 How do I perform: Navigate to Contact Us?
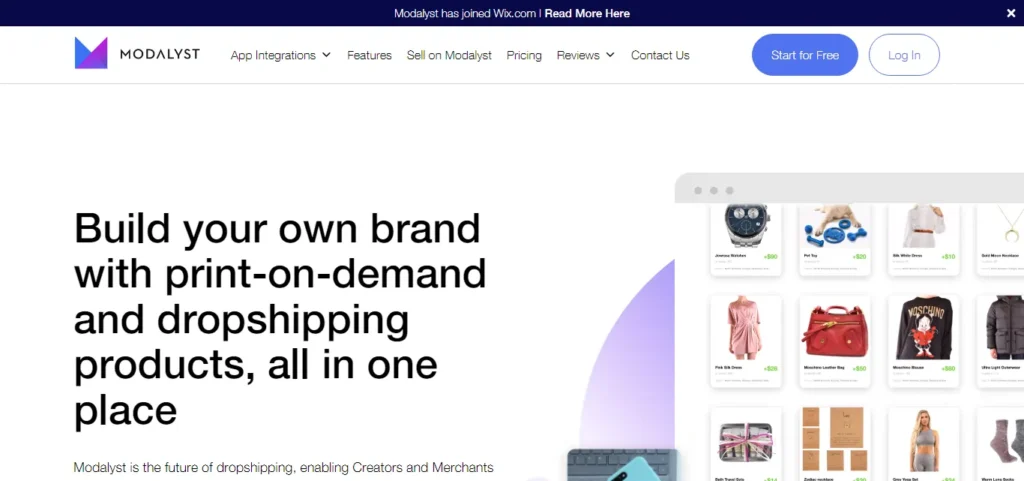[660, 55]
